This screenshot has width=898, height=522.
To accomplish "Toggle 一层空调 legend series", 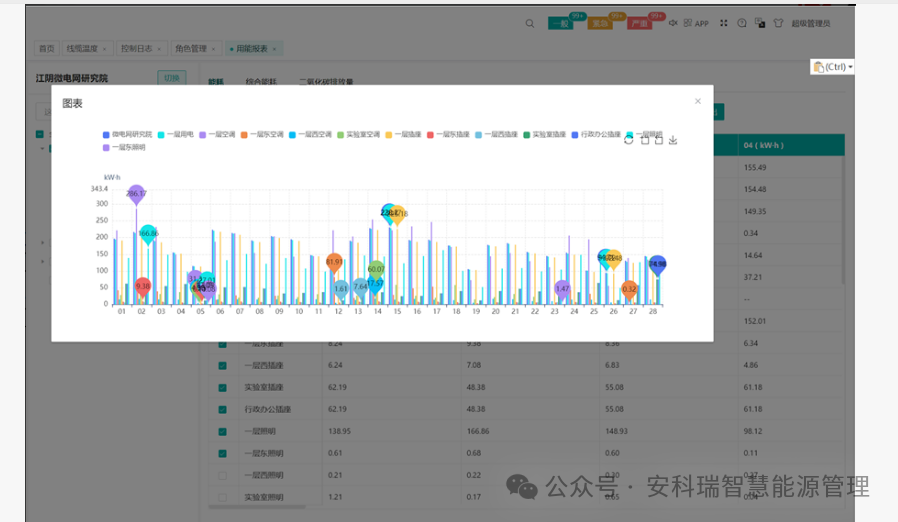I will tap(217, 135).
